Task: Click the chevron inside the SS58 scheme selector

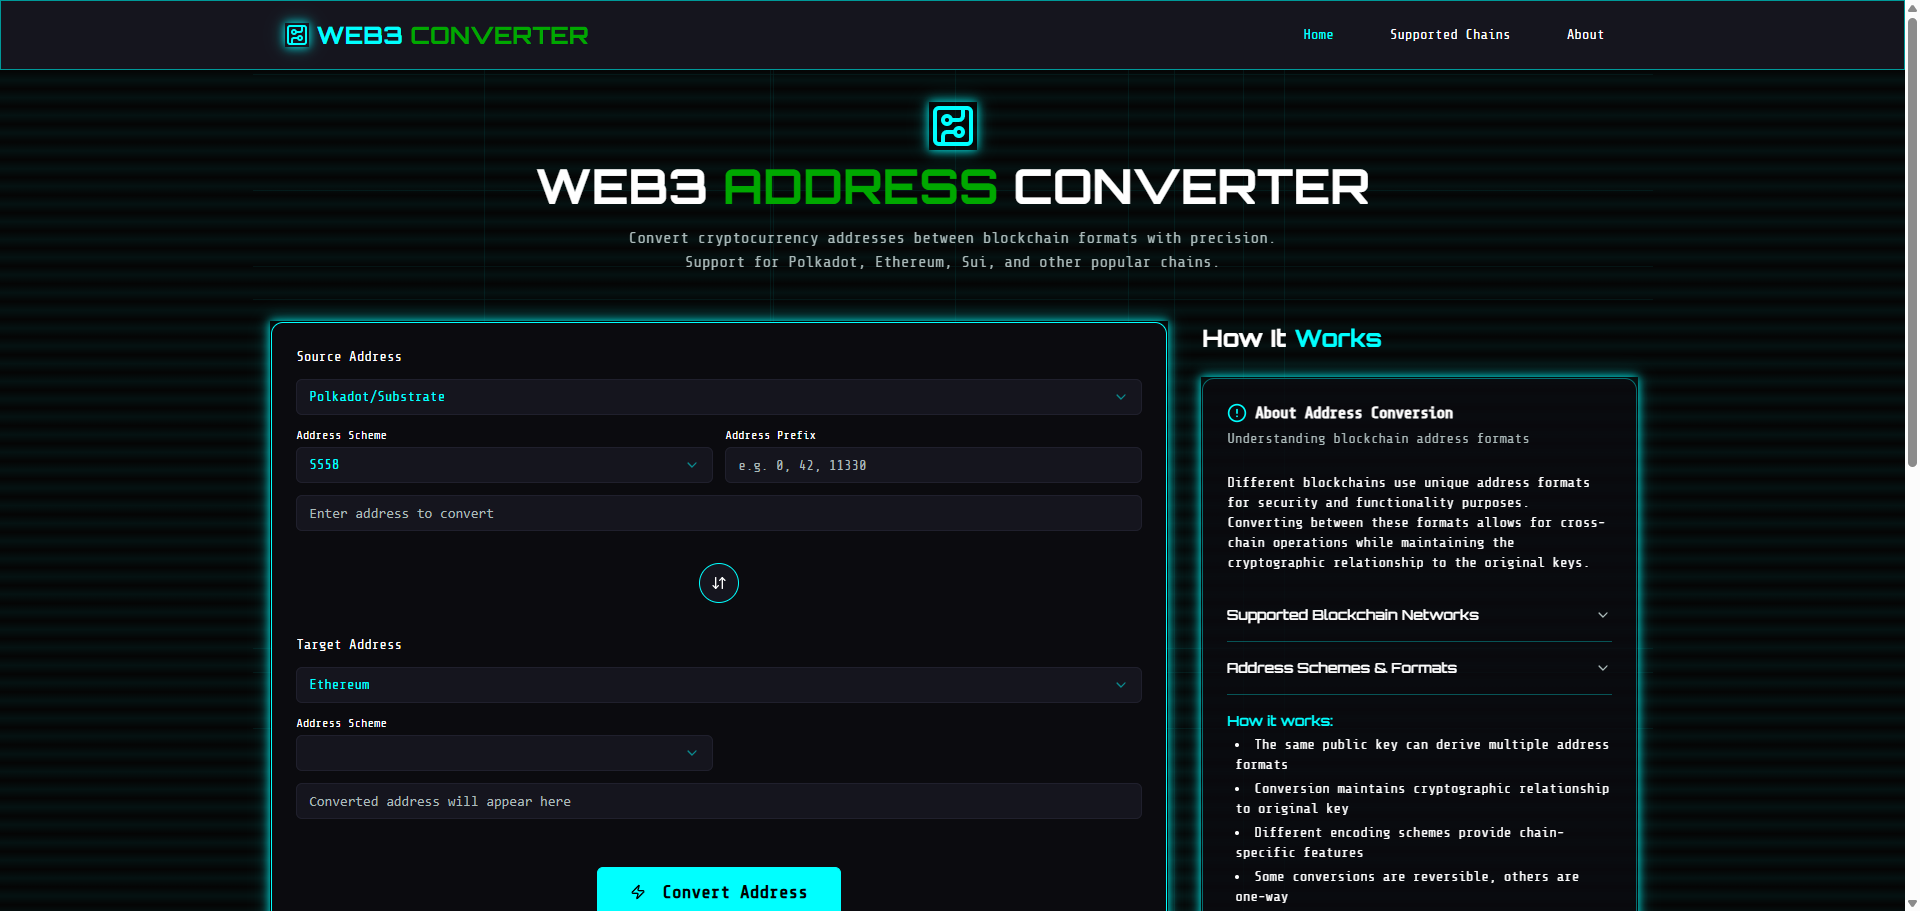Action: (692, 465)
